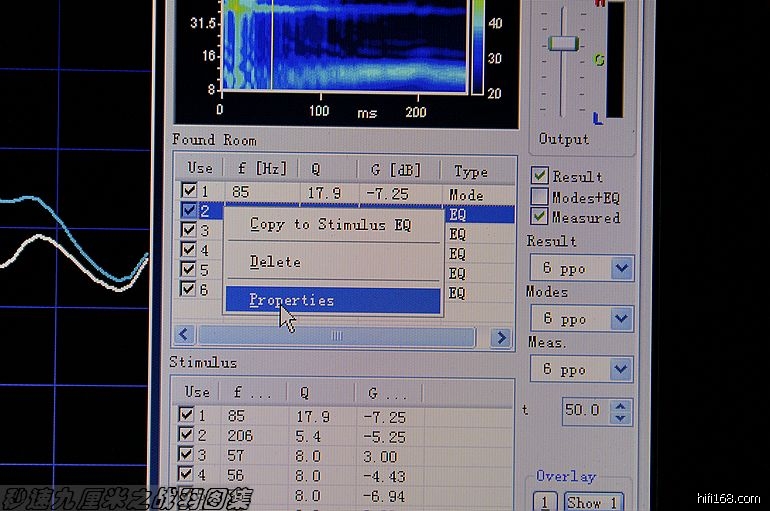Select Delete from the context menu
770x511 pixels.
tap(275, 262)
